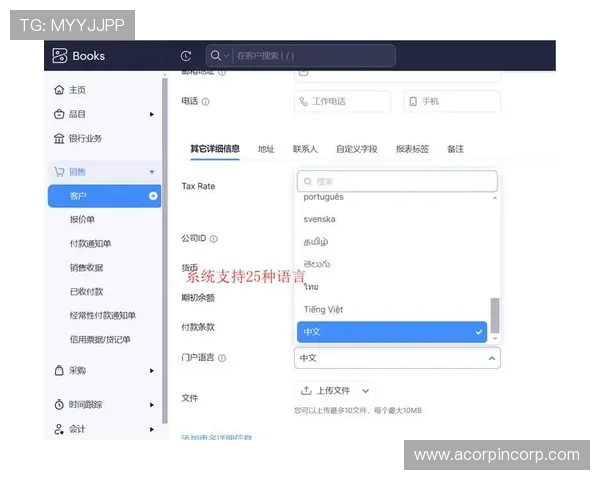Screen dimensions: 600x480
Task: Click the 手机 mobile input field
Action: [x=452, y=101]
